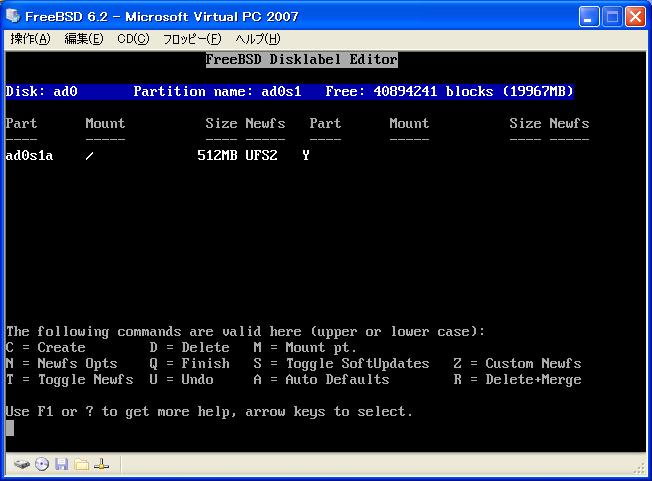
Task: Click the UFS2 newfs value
Action: pyautogui.click(x=261, y=155)
